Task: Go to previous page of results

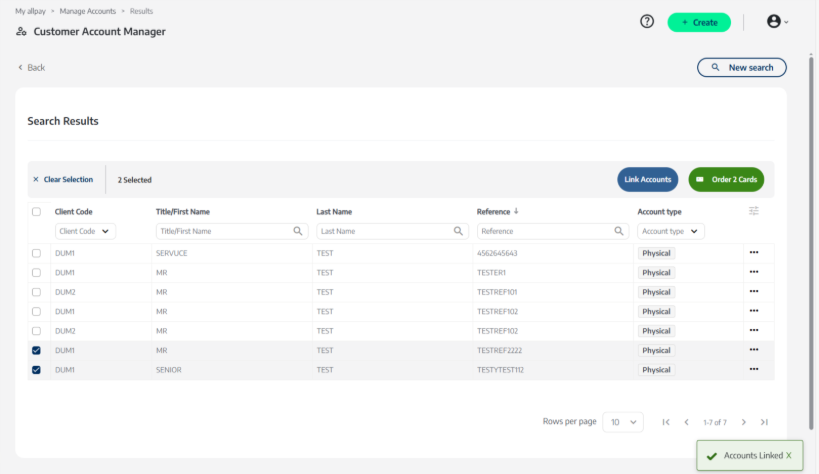Action: 686,422
